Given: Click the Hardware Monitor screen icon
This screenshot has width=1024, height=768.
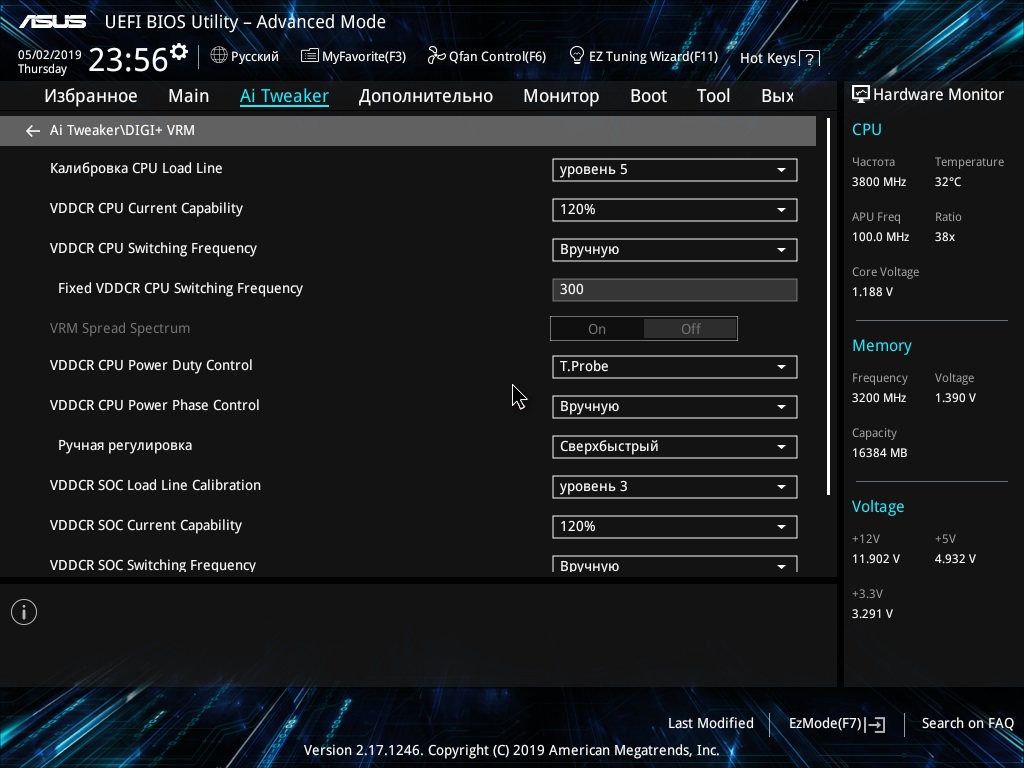Looking at the screenshot, I should click(x=861, y=94).
